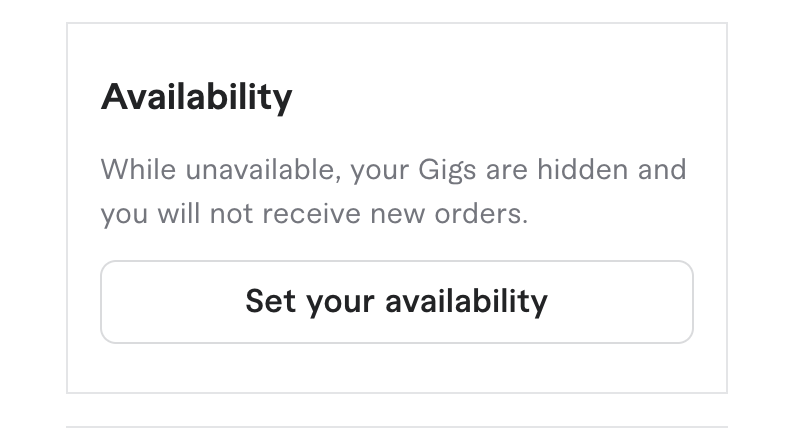Select the first line of the availability description

393,169
